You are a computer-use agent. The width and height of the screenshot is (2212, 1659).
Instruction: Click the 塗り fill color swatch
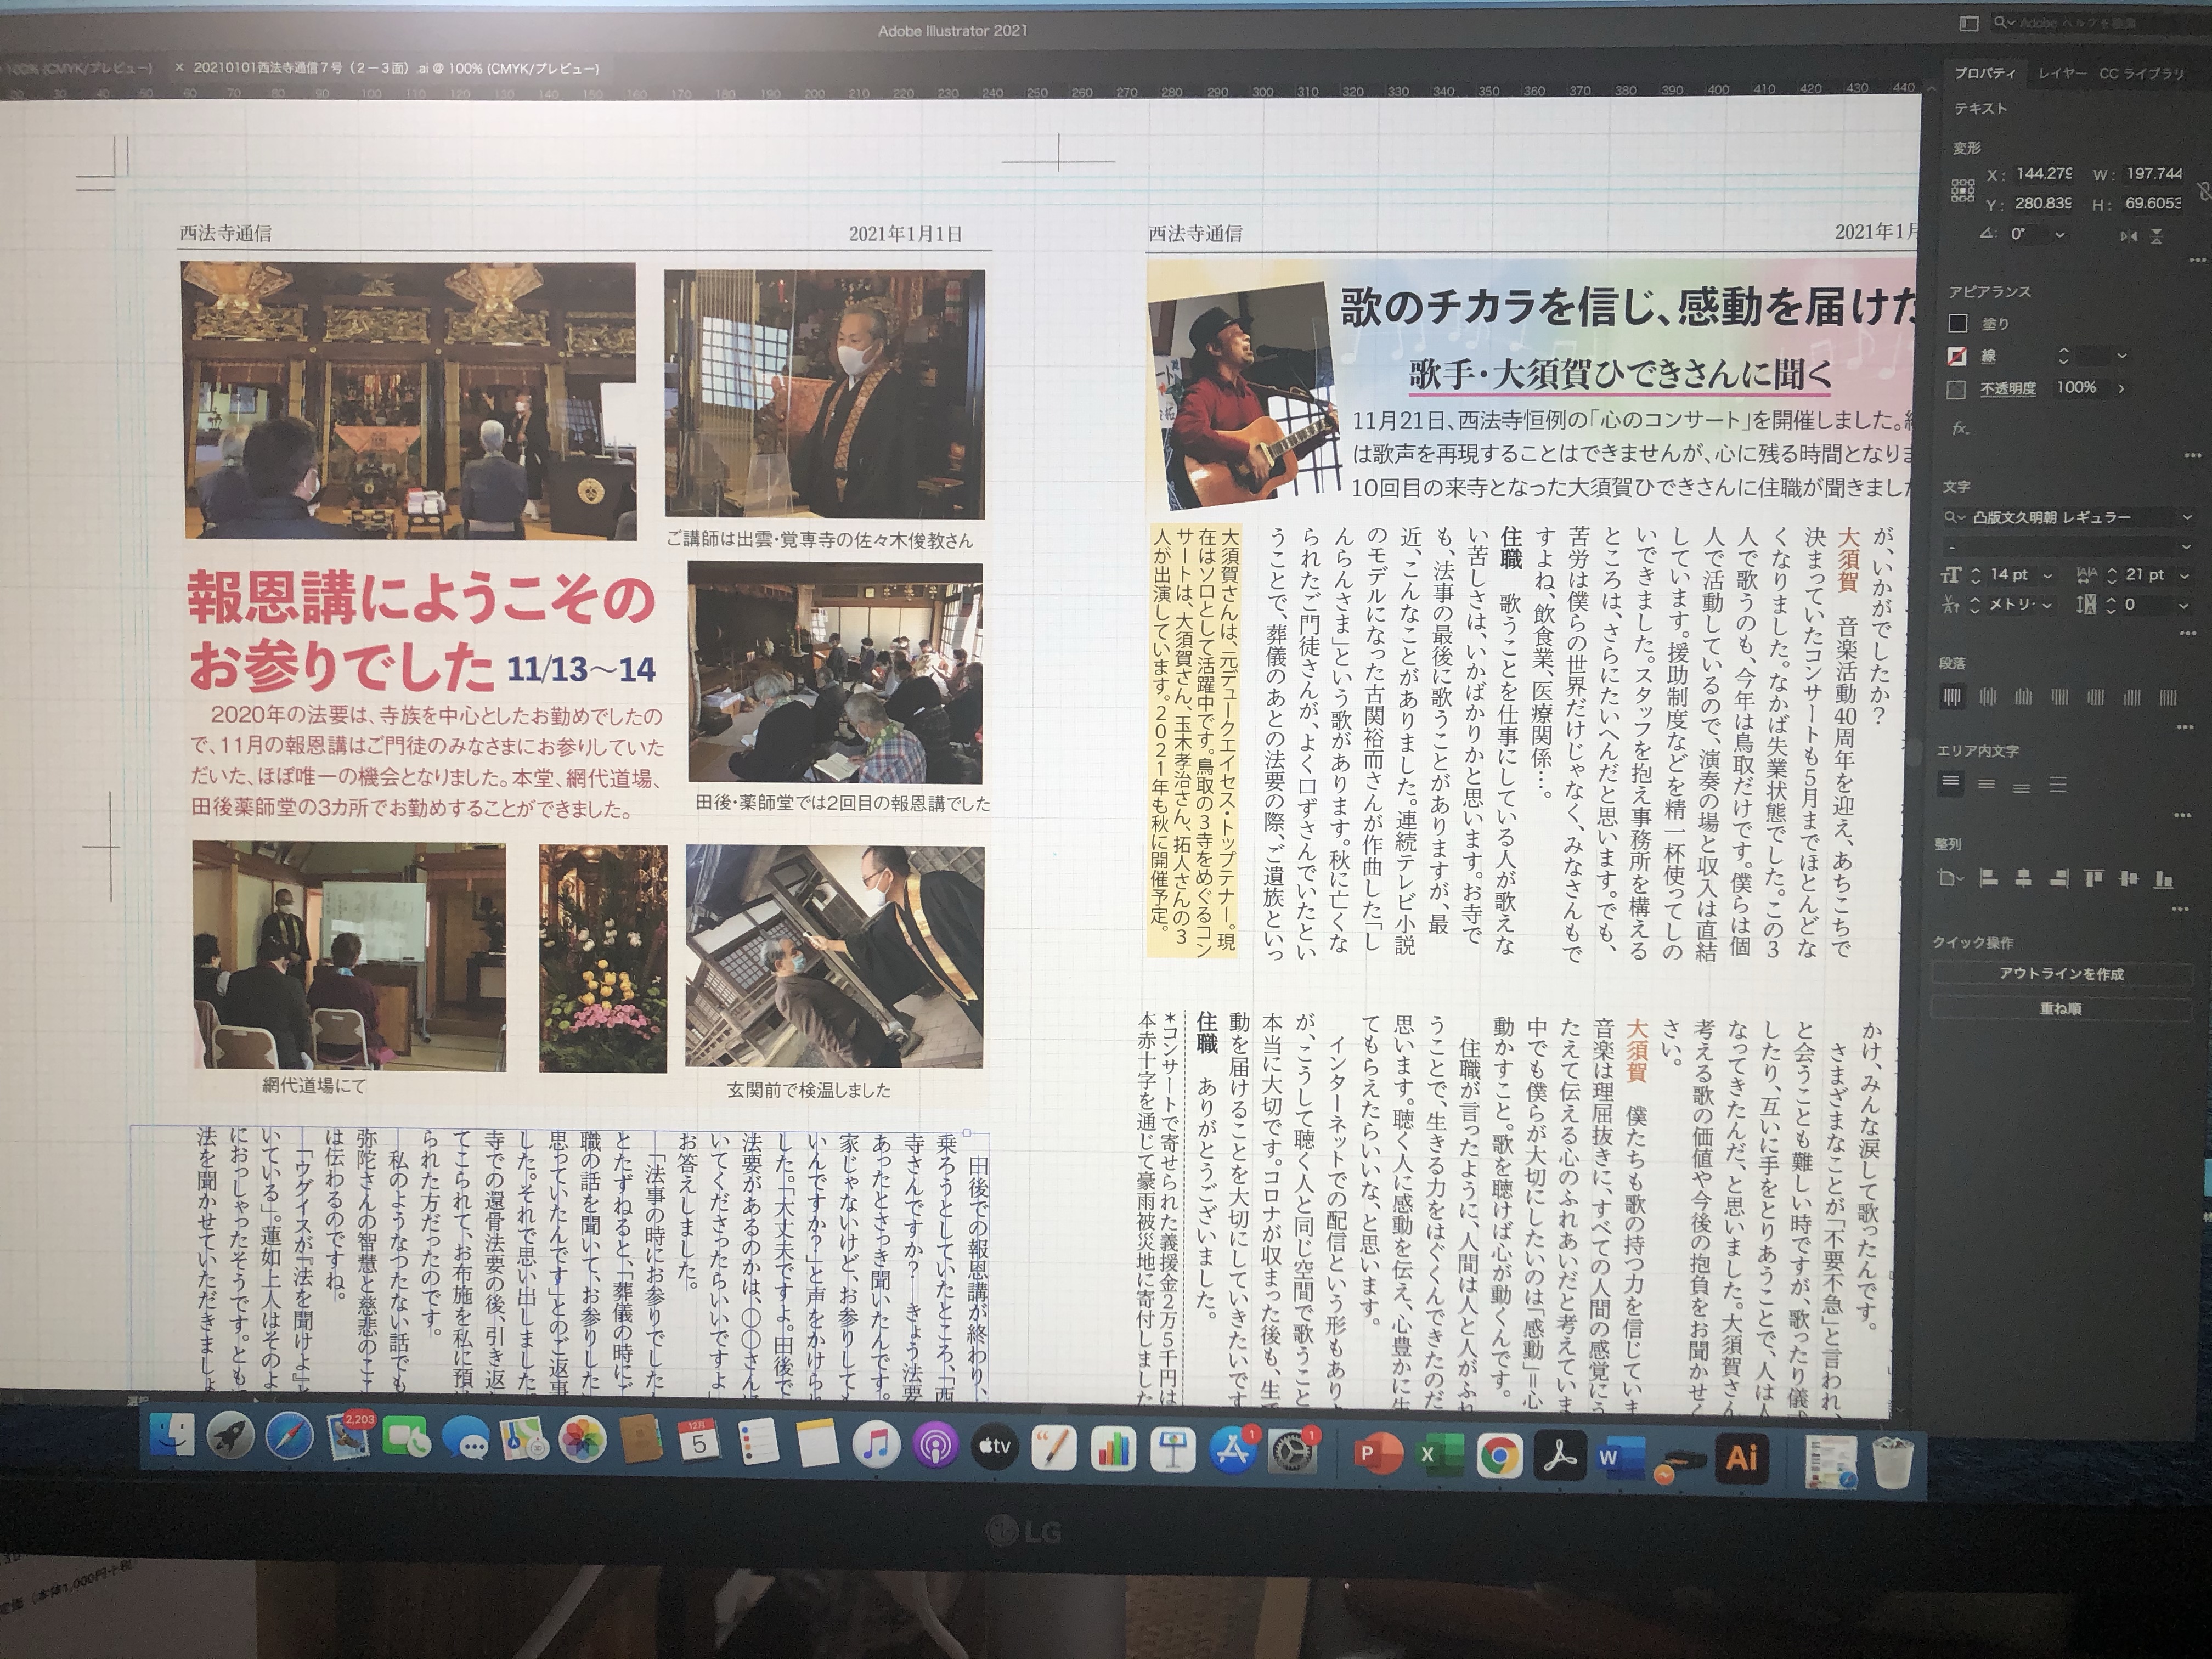1958,323
